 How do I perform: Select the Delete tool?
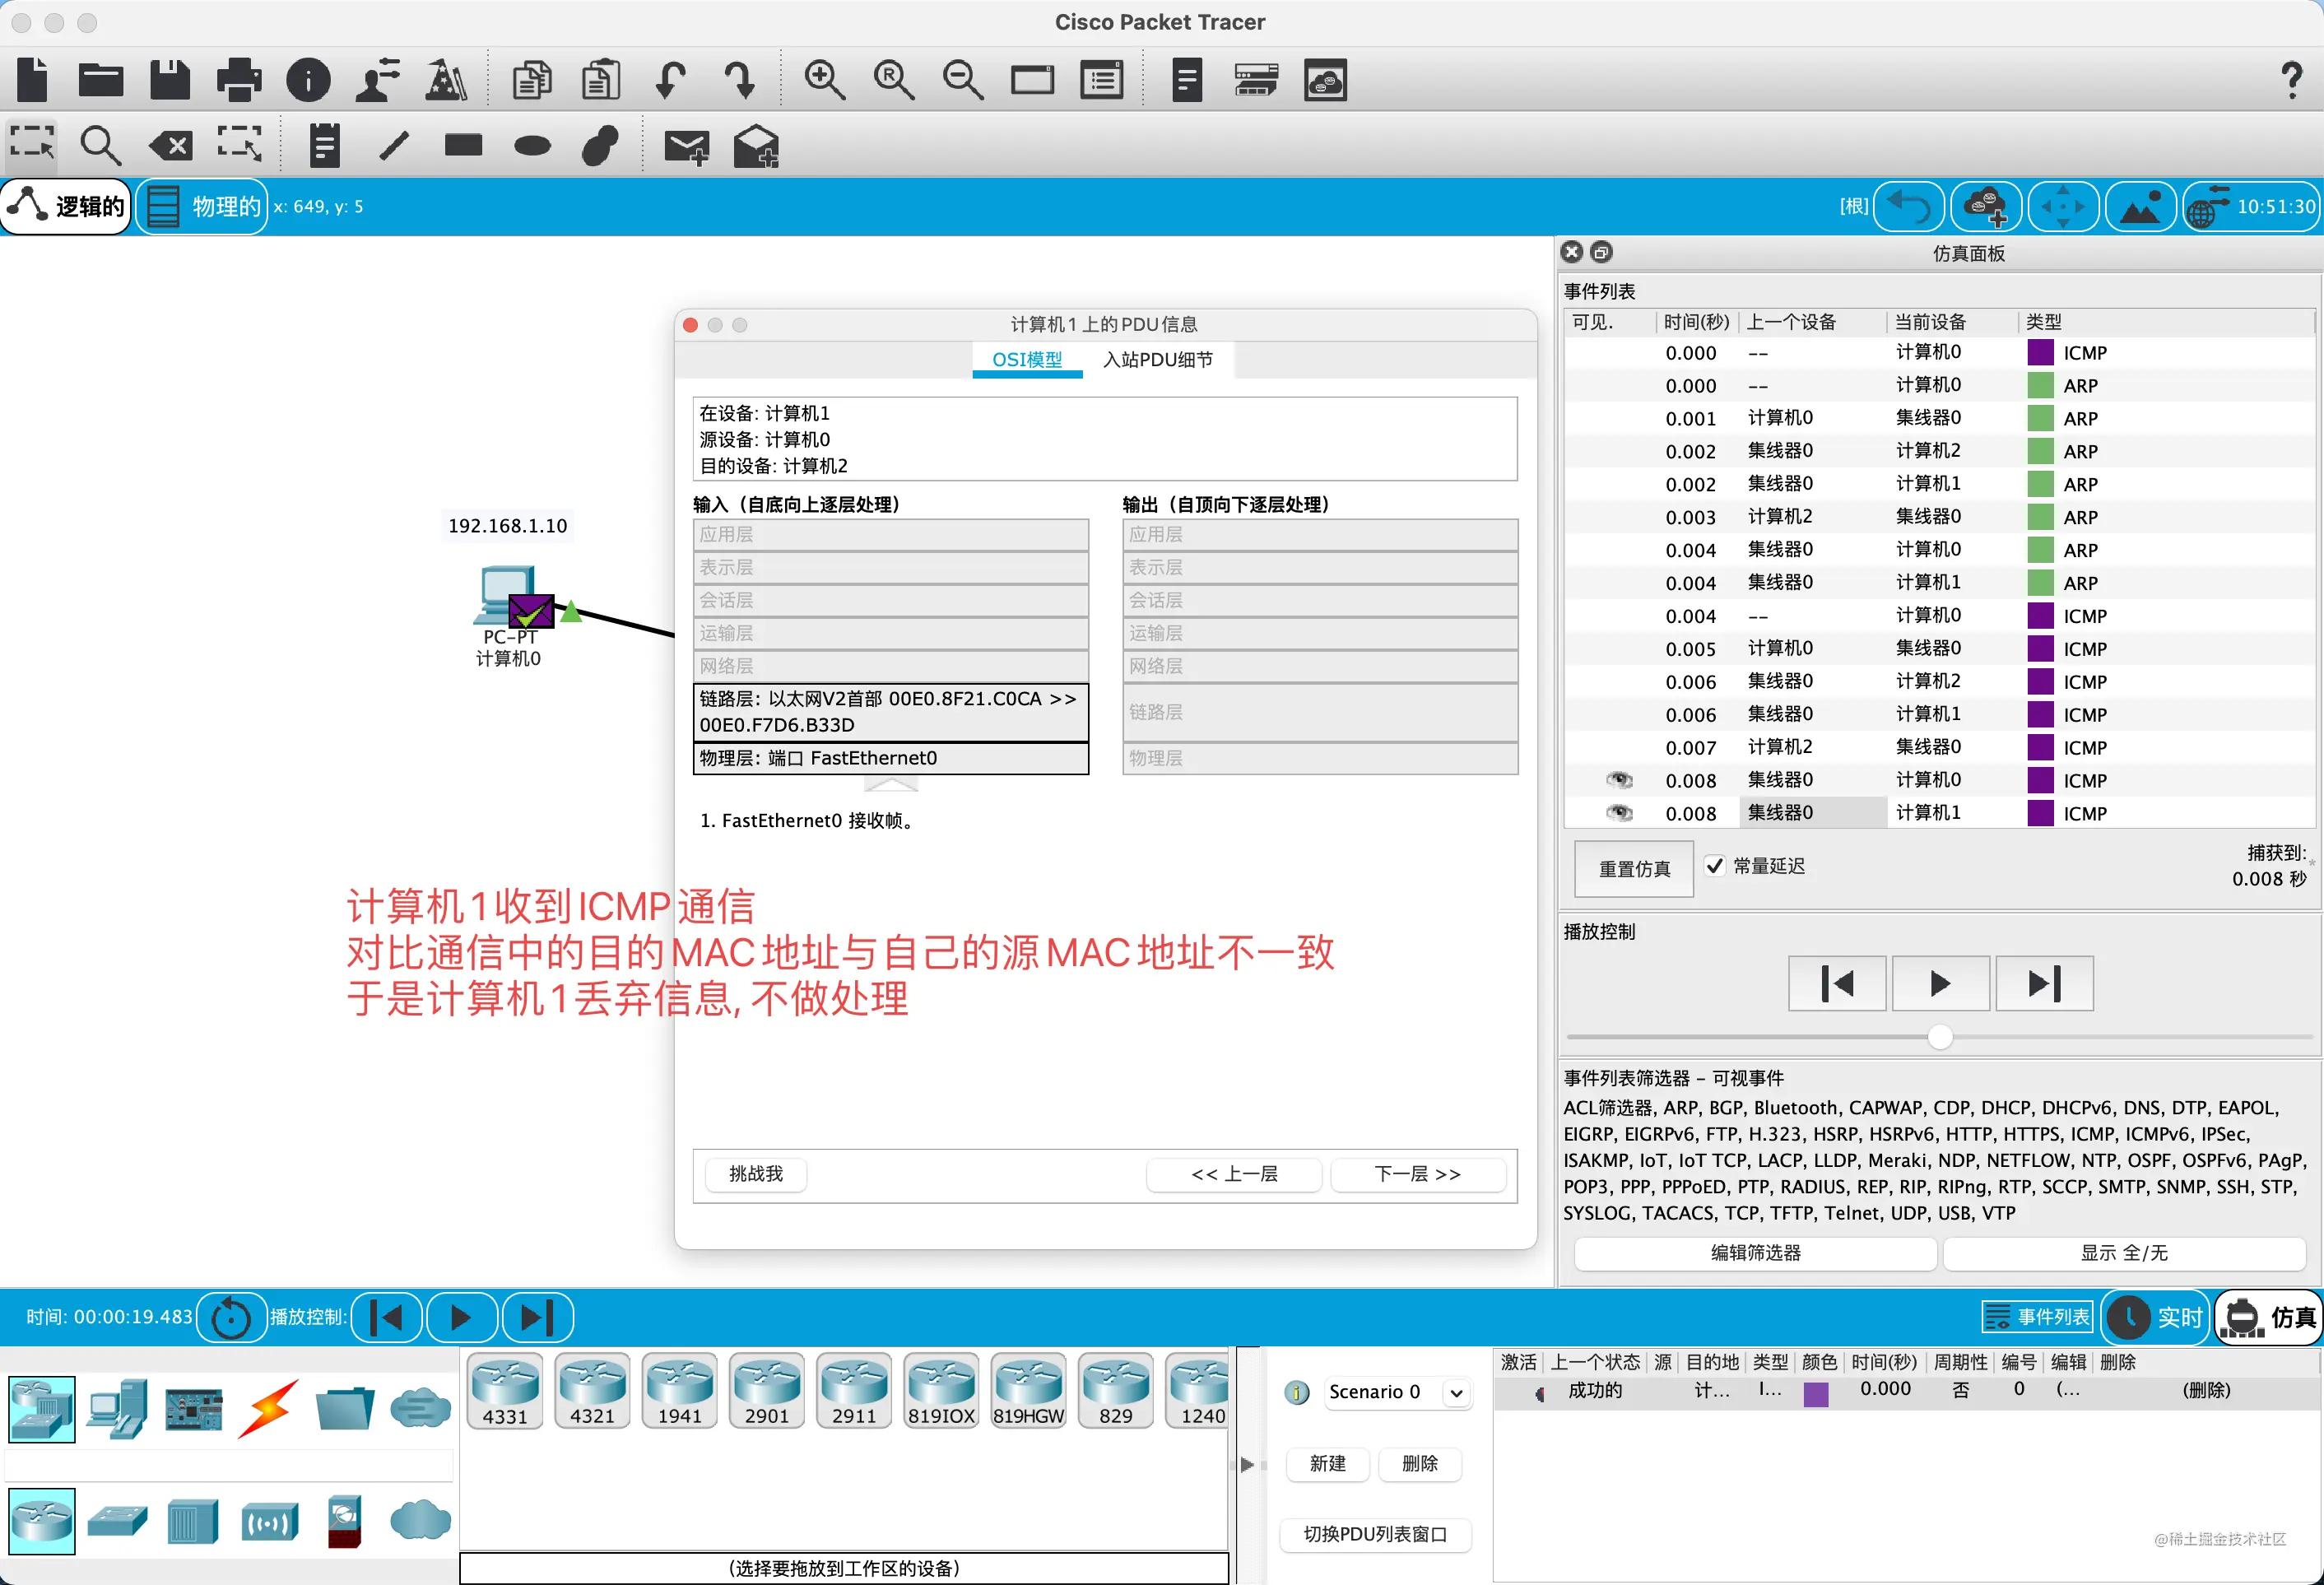[170, 146]
